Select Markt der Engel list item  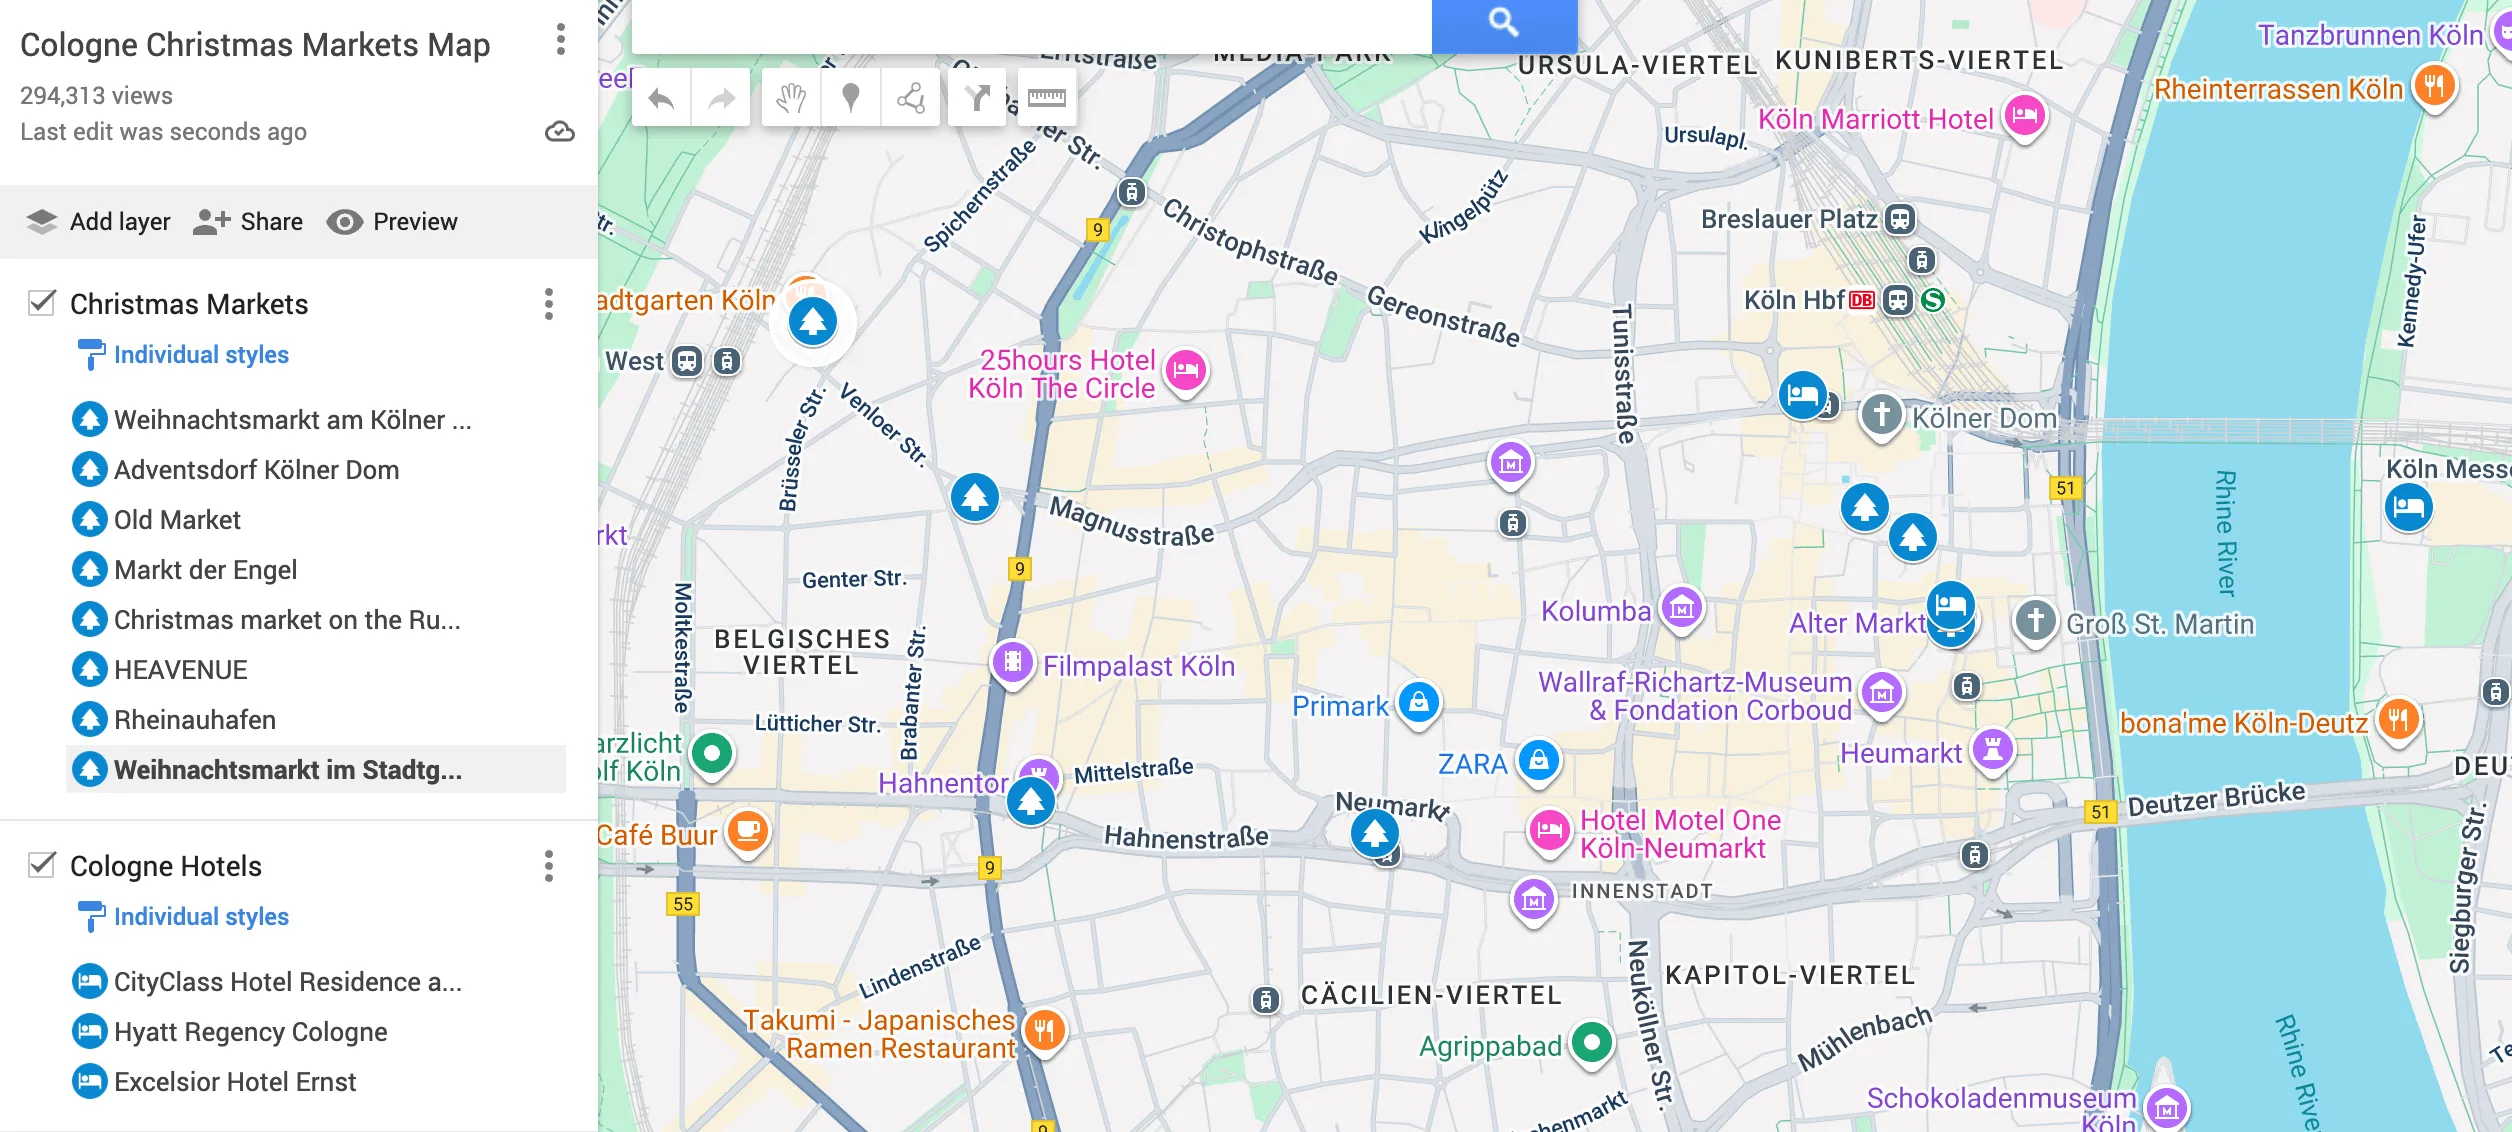205,570
